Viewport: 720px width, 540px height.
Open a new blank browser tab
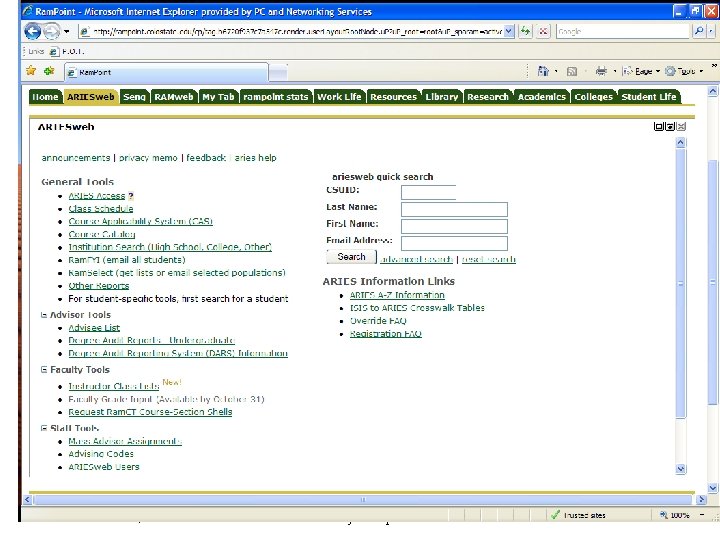pyautogui.click(x=278, y=72)
